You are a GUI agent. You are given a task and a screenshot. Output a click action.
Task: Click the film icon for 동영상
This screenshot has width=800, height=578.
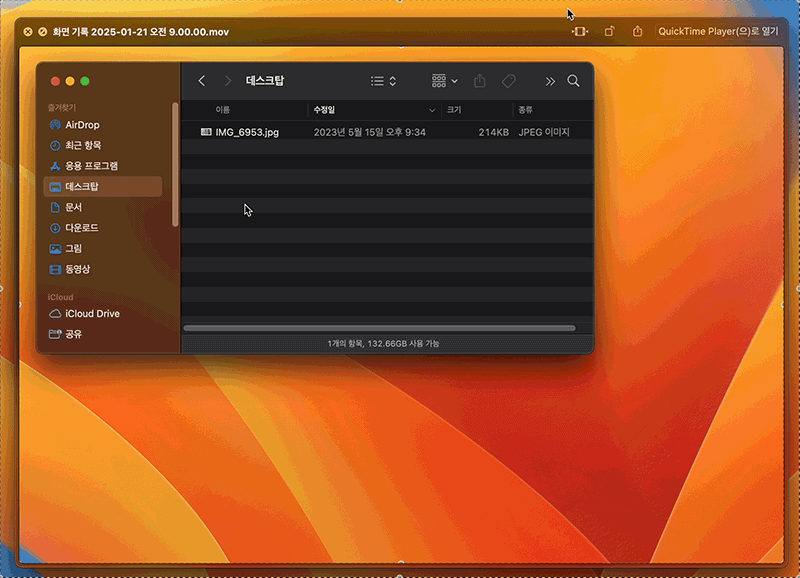coord(55,269)
